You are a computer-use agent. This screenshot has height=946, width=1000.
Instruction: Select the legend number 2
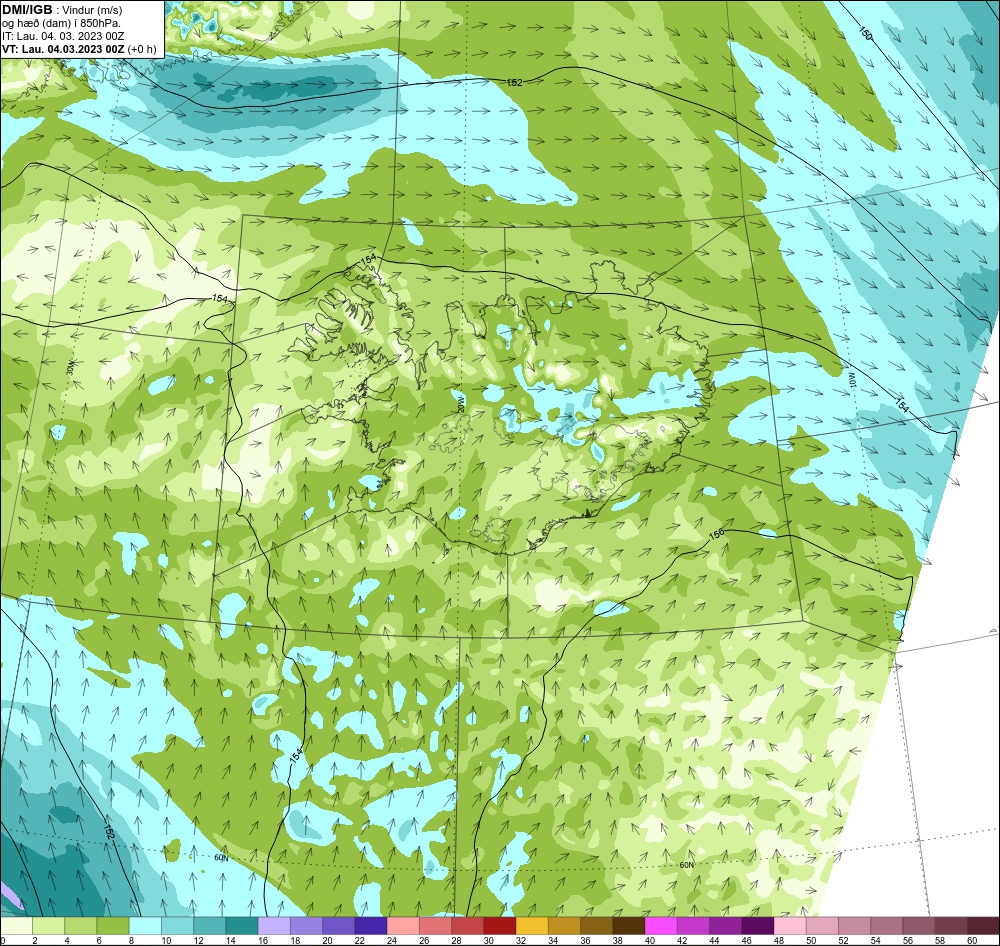click(x=35, y=940)
